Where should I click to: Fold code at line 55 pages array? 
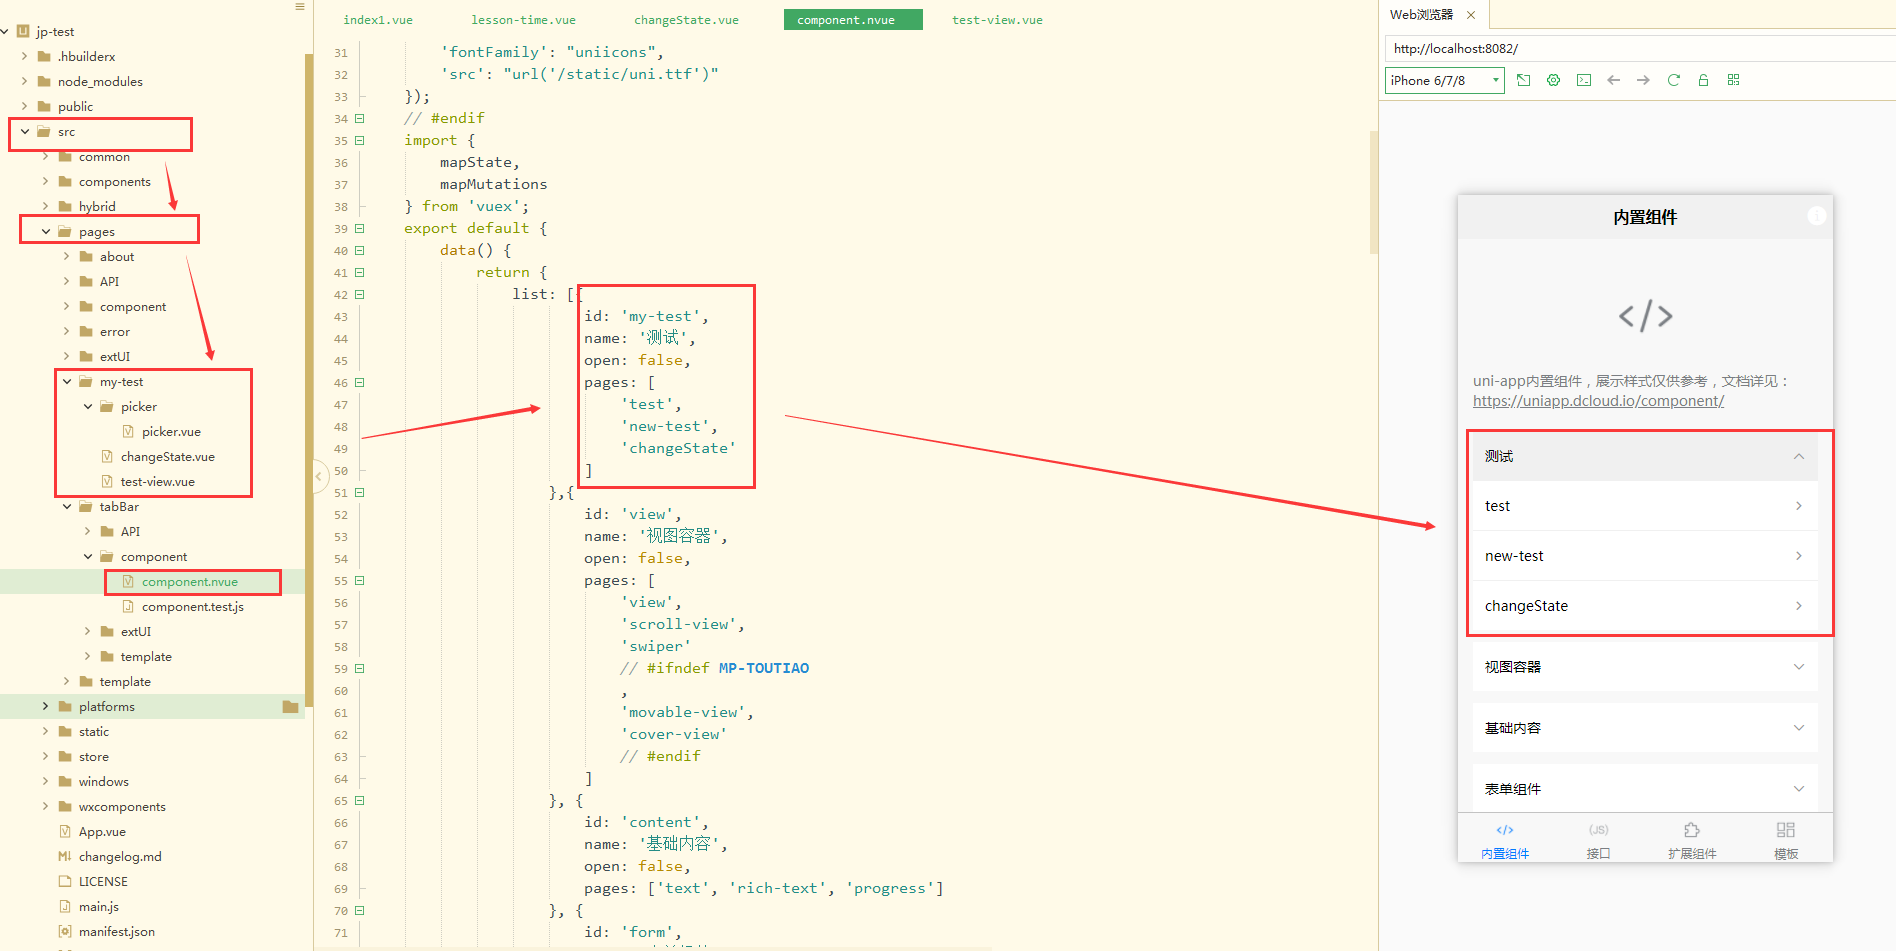pos(360,581)
